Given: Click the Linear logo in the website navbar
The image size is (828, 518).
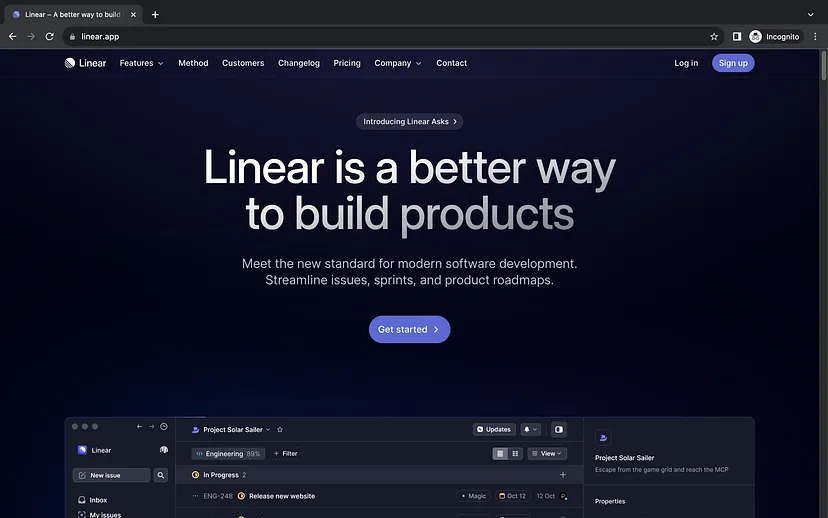Looking at the screenshot, I should point(85,63).
